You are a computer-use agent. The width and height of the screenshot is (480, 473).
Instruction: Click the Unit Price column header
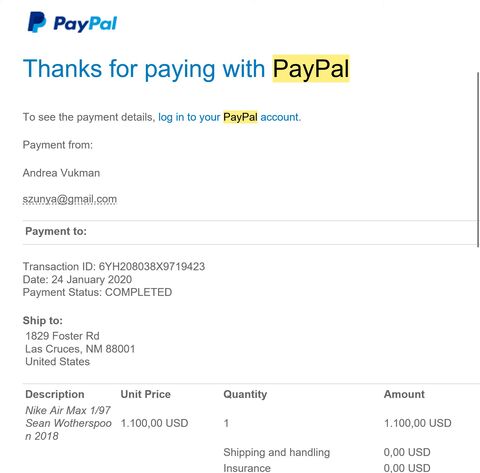(146, 394)
